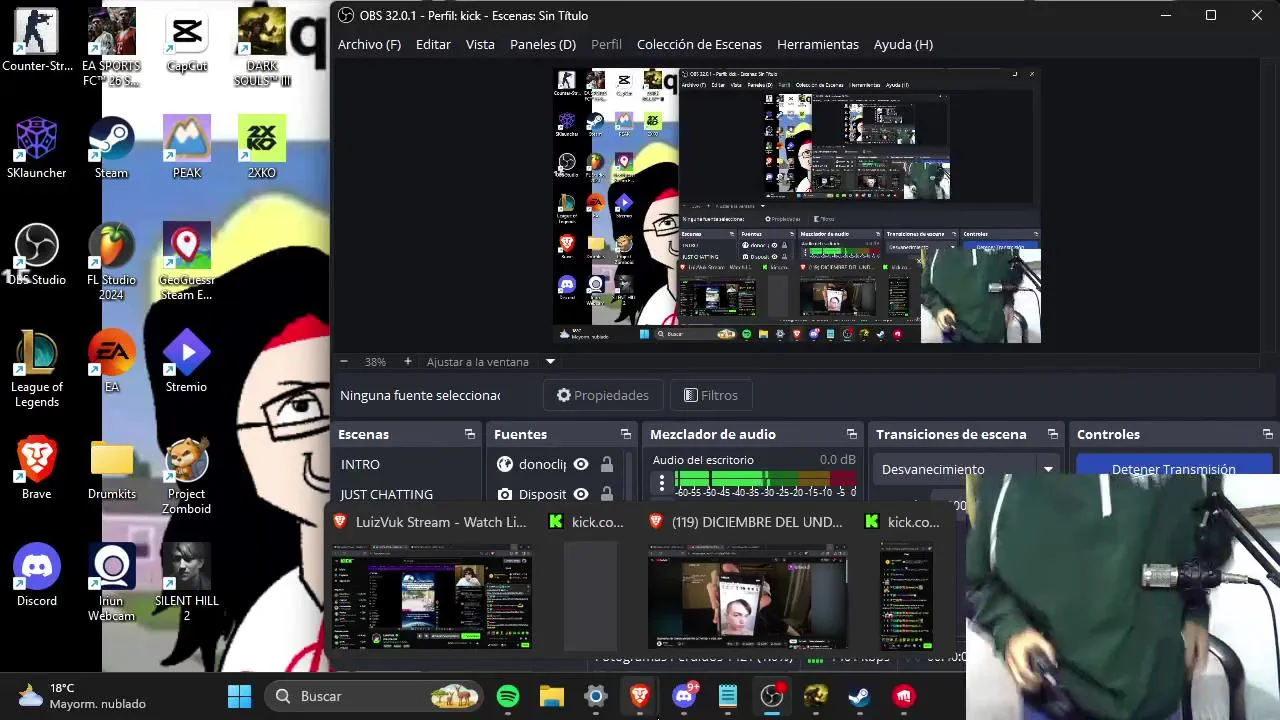Open EA SPORTS FC 26 desktop shortcut
The width and height of the screenshot is (1280, 720).
(x=111, y=47)
